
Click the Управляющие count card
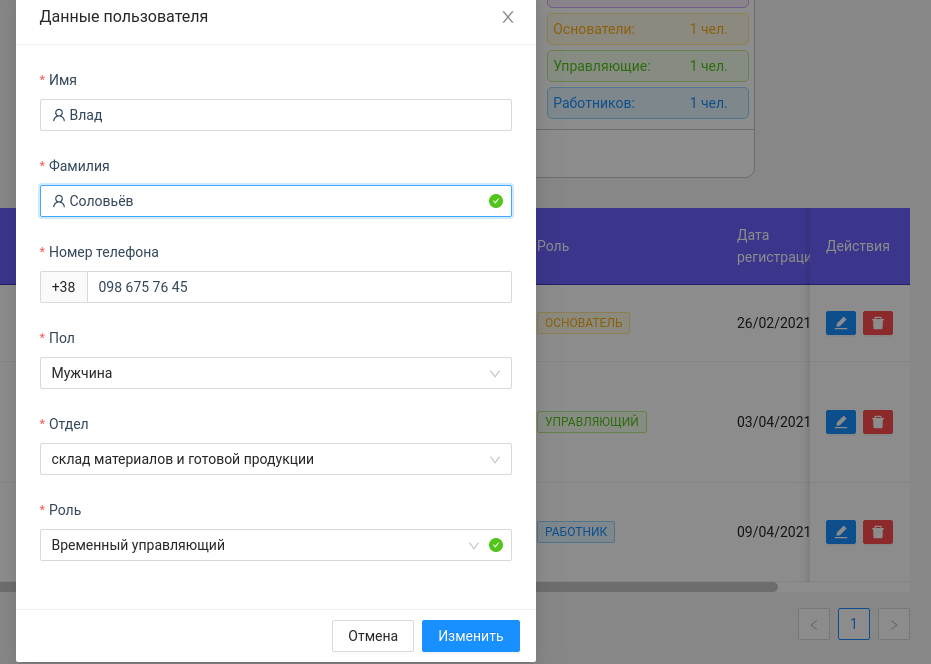click(648, 66)
